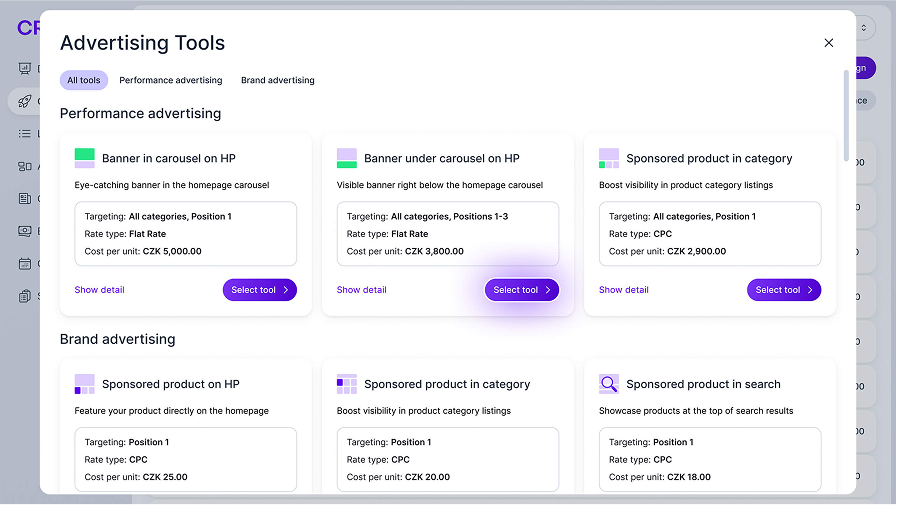Click the rocket icon in the left sidebar
The height and width of the screenshot is (505, 897).
point(24,101)
